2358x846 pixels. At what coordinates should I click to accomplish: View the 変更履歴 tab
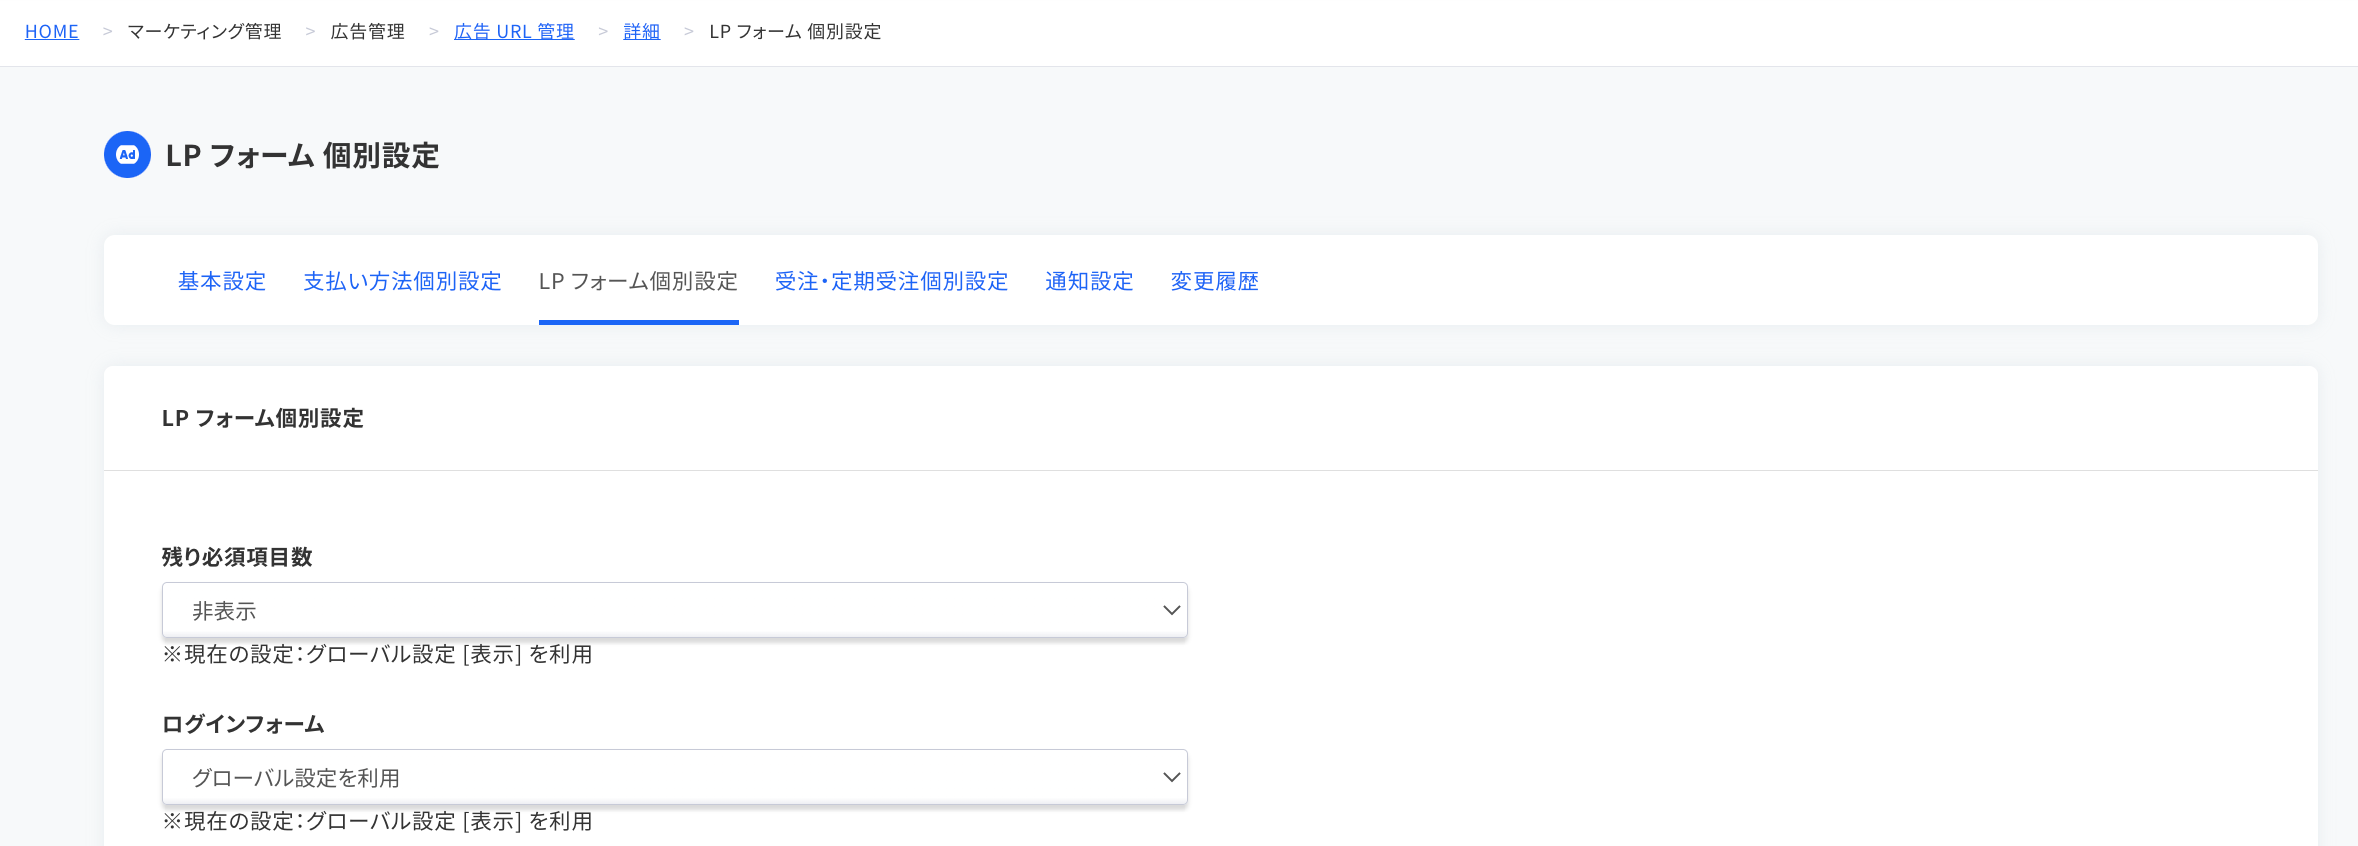tap(1214, 282)
